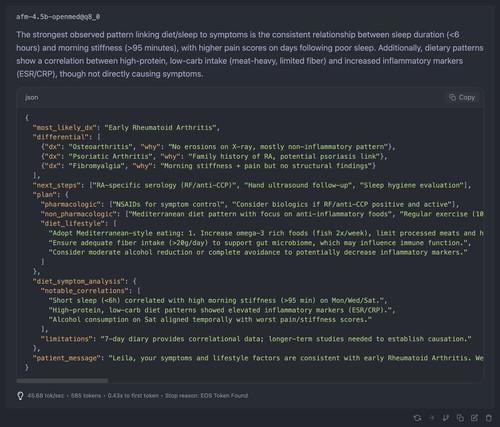This screenshot has width=500, height=427.
Task: Branch the conversation from this message
Action: click(x=446, y=418)
